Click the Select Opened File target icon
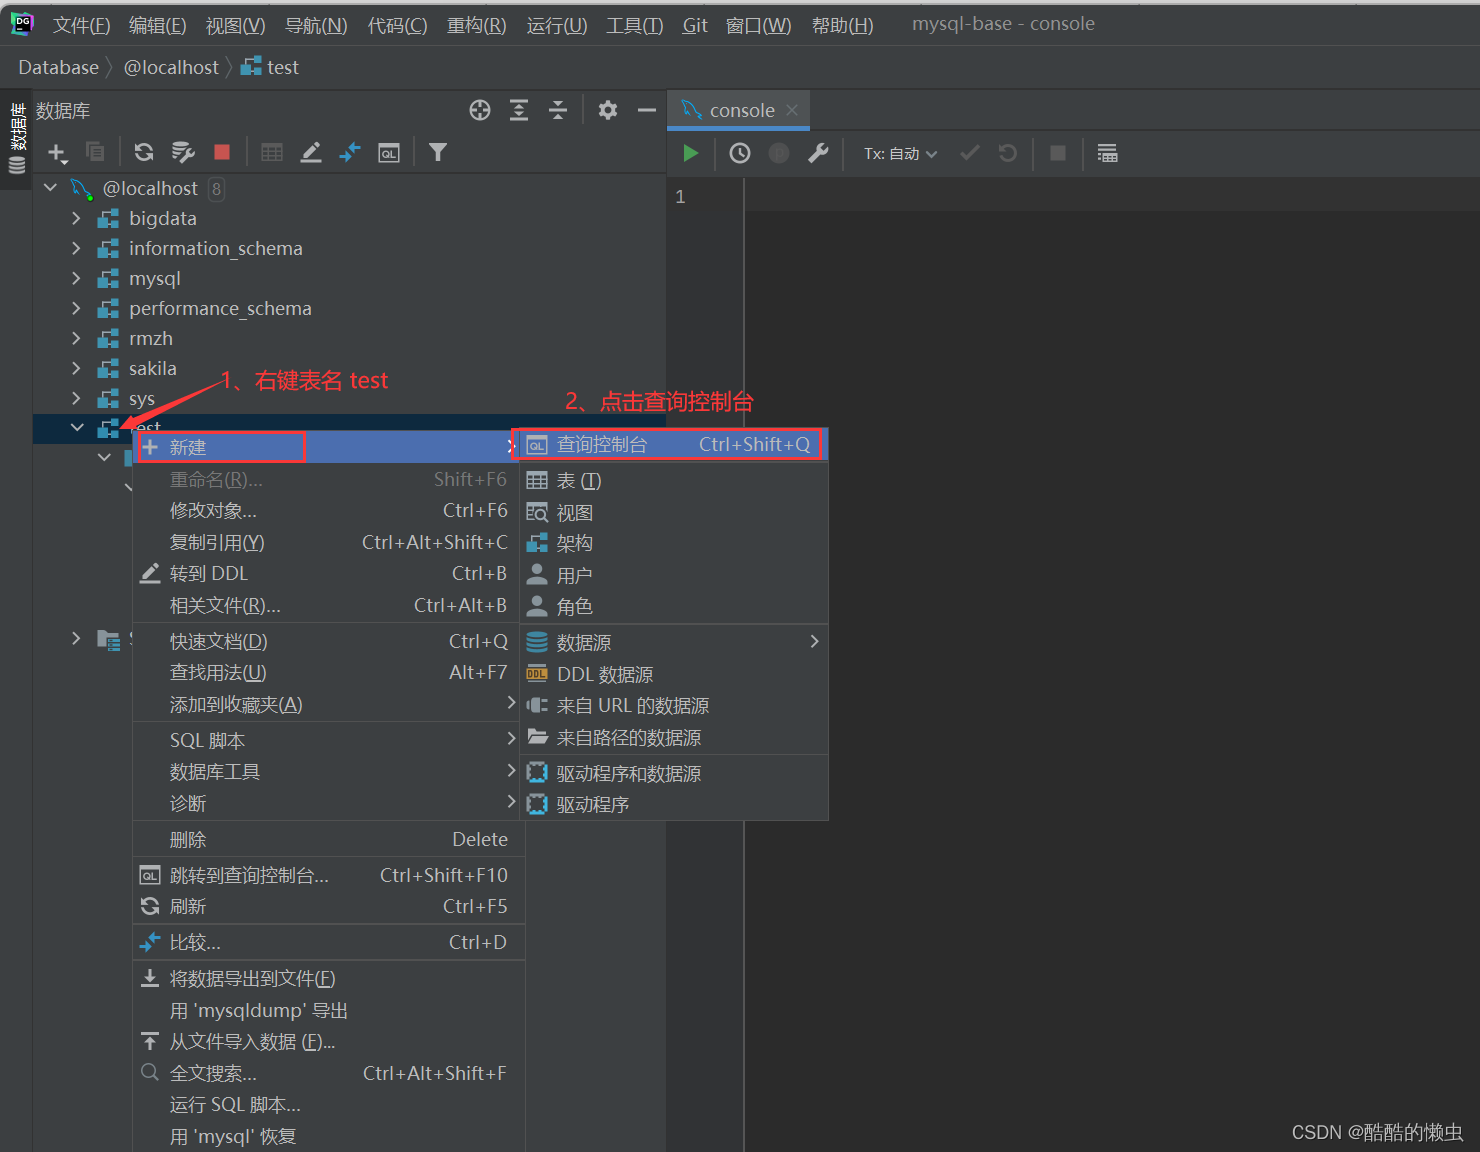Screen dimensions: 1480x1152 pyautogui.click(x=480, y=110)
